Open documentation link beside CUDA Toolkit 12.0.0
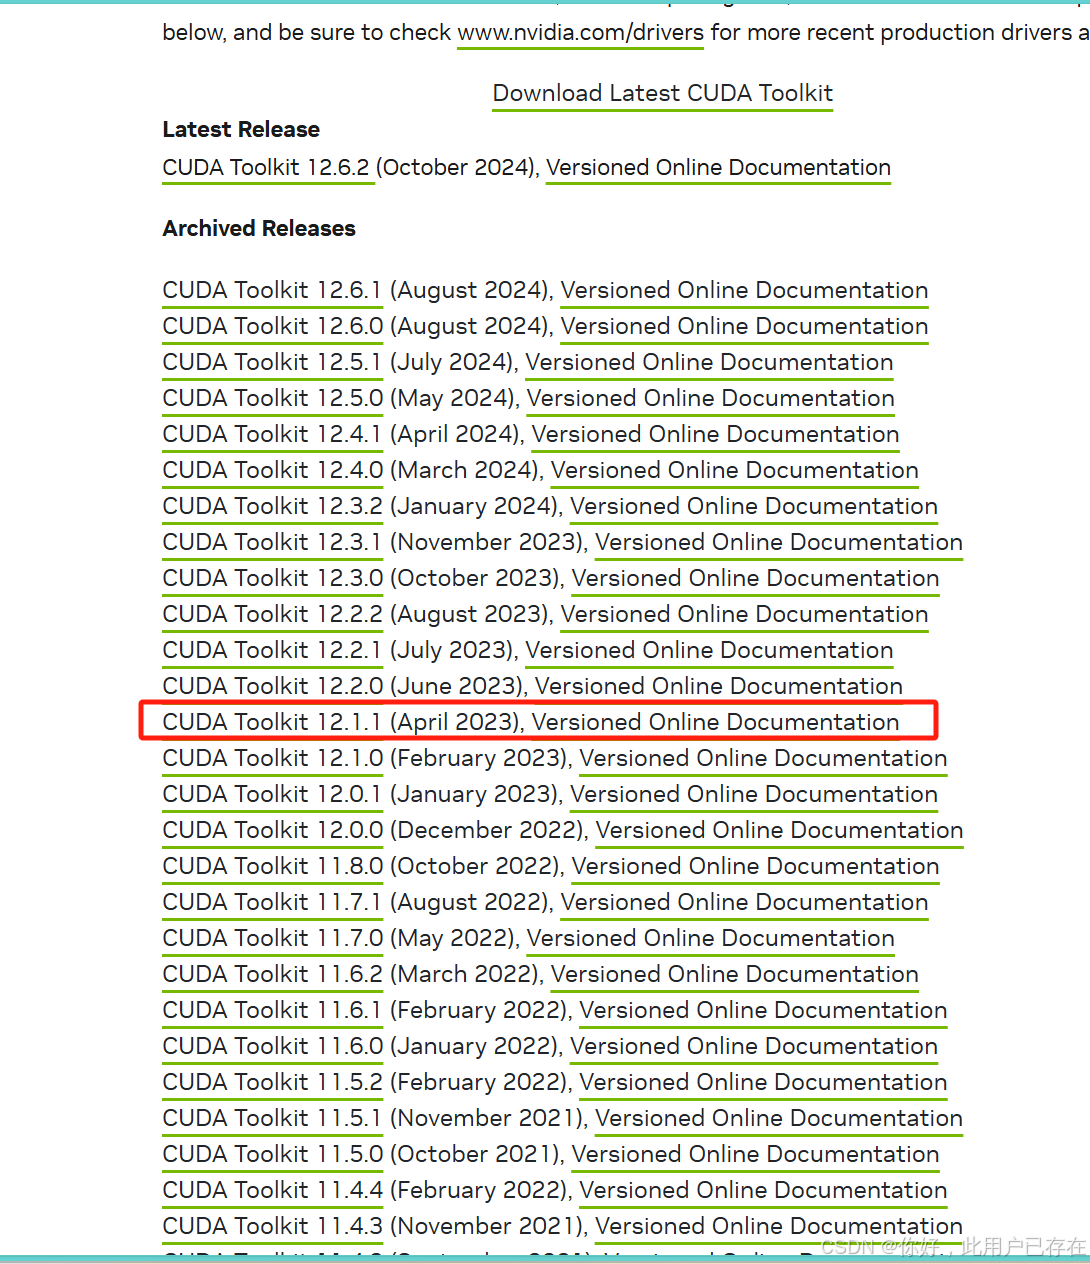Image resolution: width=1090 pixels, height=1264 pixels. click(x=780, y=830)
